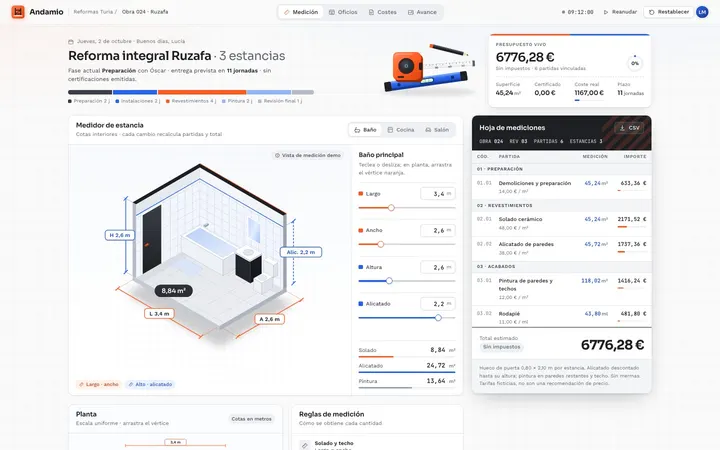Click the L 3,4 m dimension label
The height and width of the screenshot is (450, 720).
(159, 314)
